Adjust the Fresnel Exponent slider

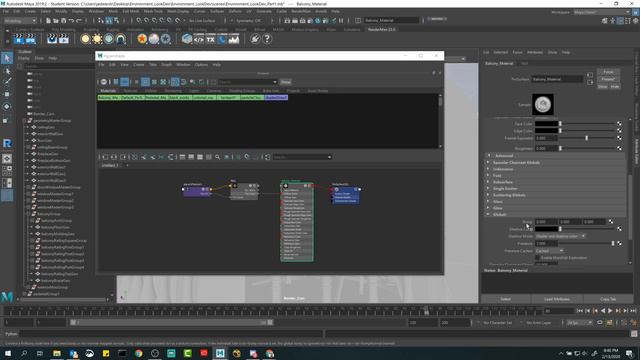588,138
